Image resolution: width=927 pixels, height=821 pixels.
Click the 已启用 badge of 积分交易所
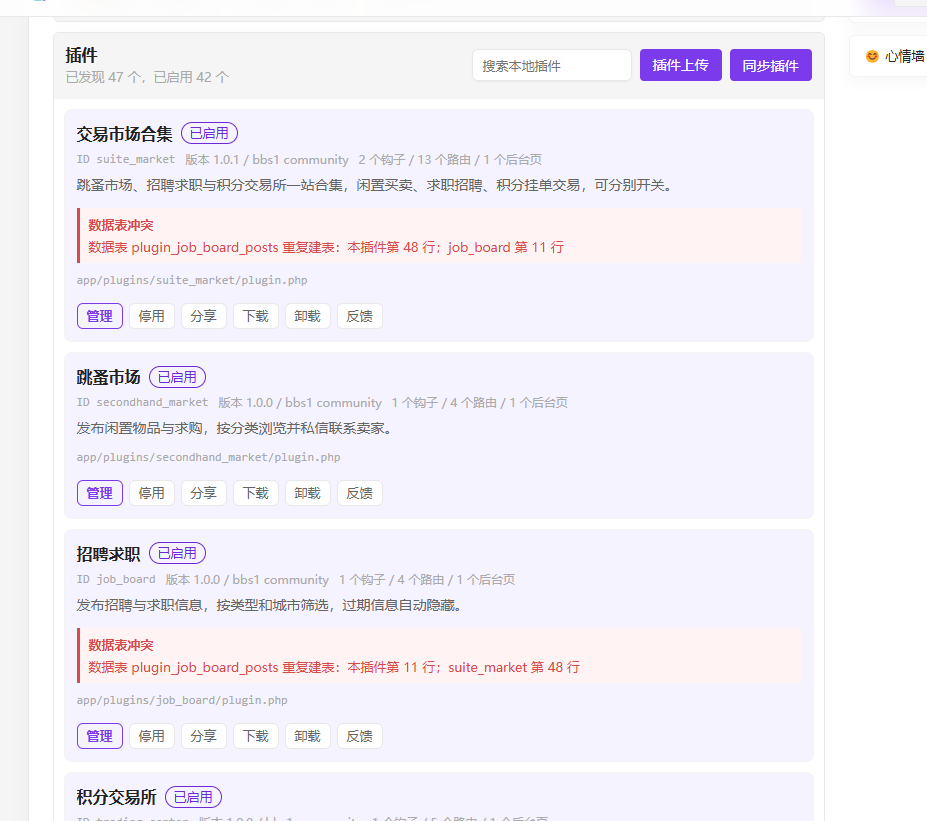tap(193, 797)
